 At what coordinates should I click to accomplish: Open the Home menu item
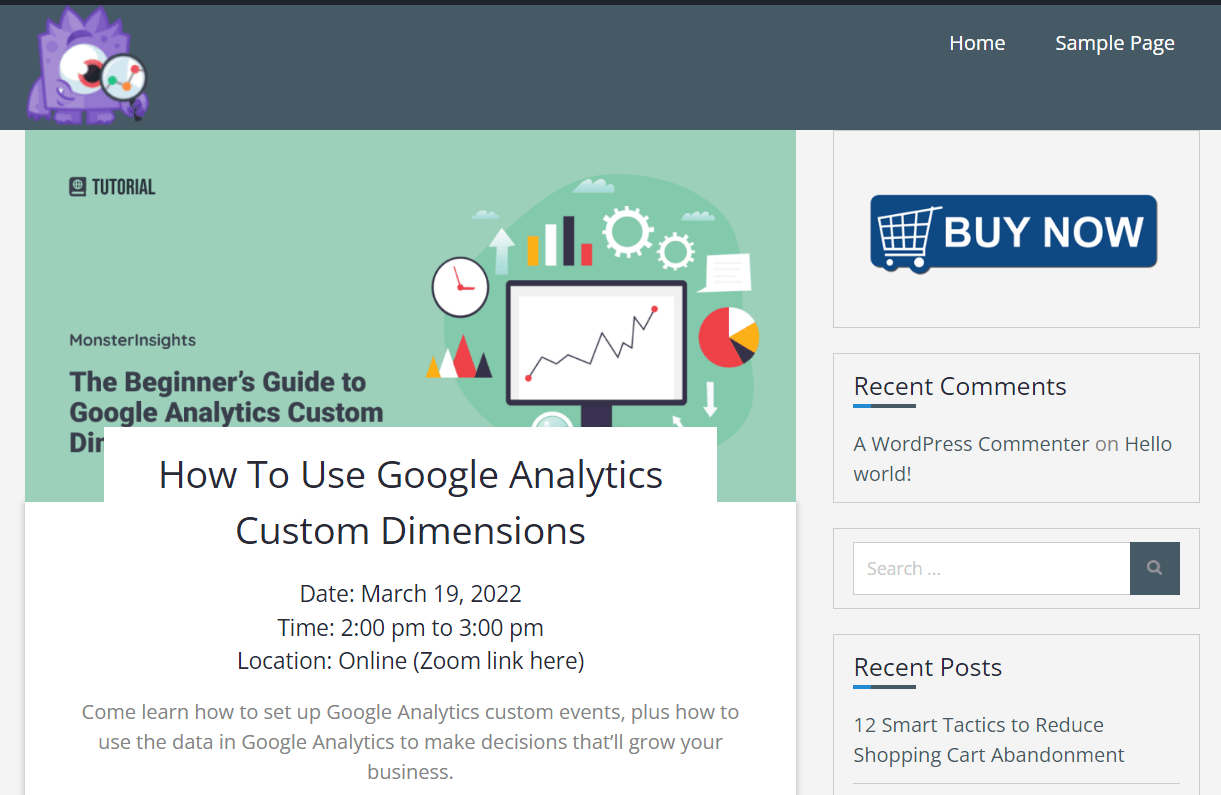(977, 43)
